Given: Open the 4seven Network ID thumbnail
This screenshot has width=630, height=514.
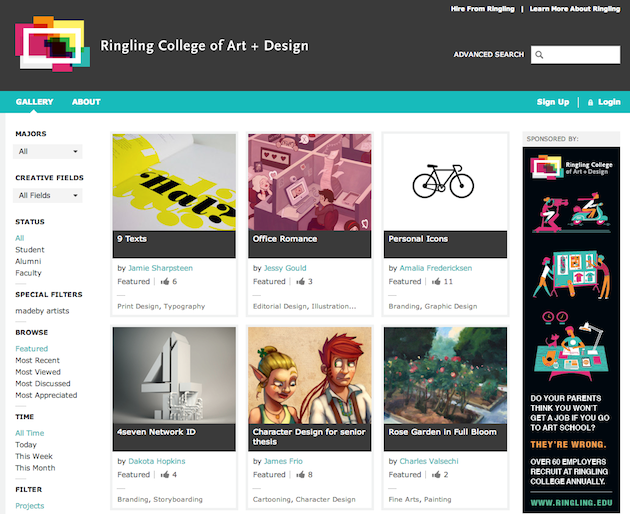Looking at the screenshot, I should tap(174, 375).
